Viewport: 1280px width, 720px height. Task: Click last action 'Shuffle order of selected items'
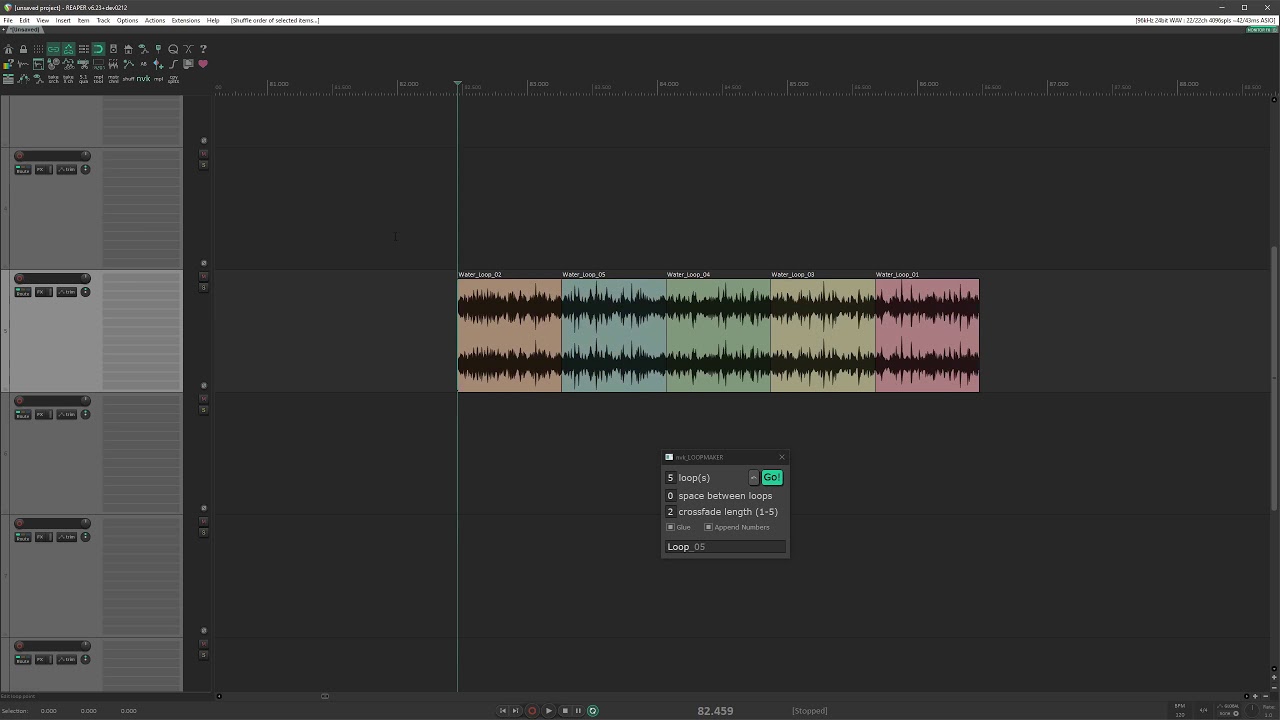(275, 20)
